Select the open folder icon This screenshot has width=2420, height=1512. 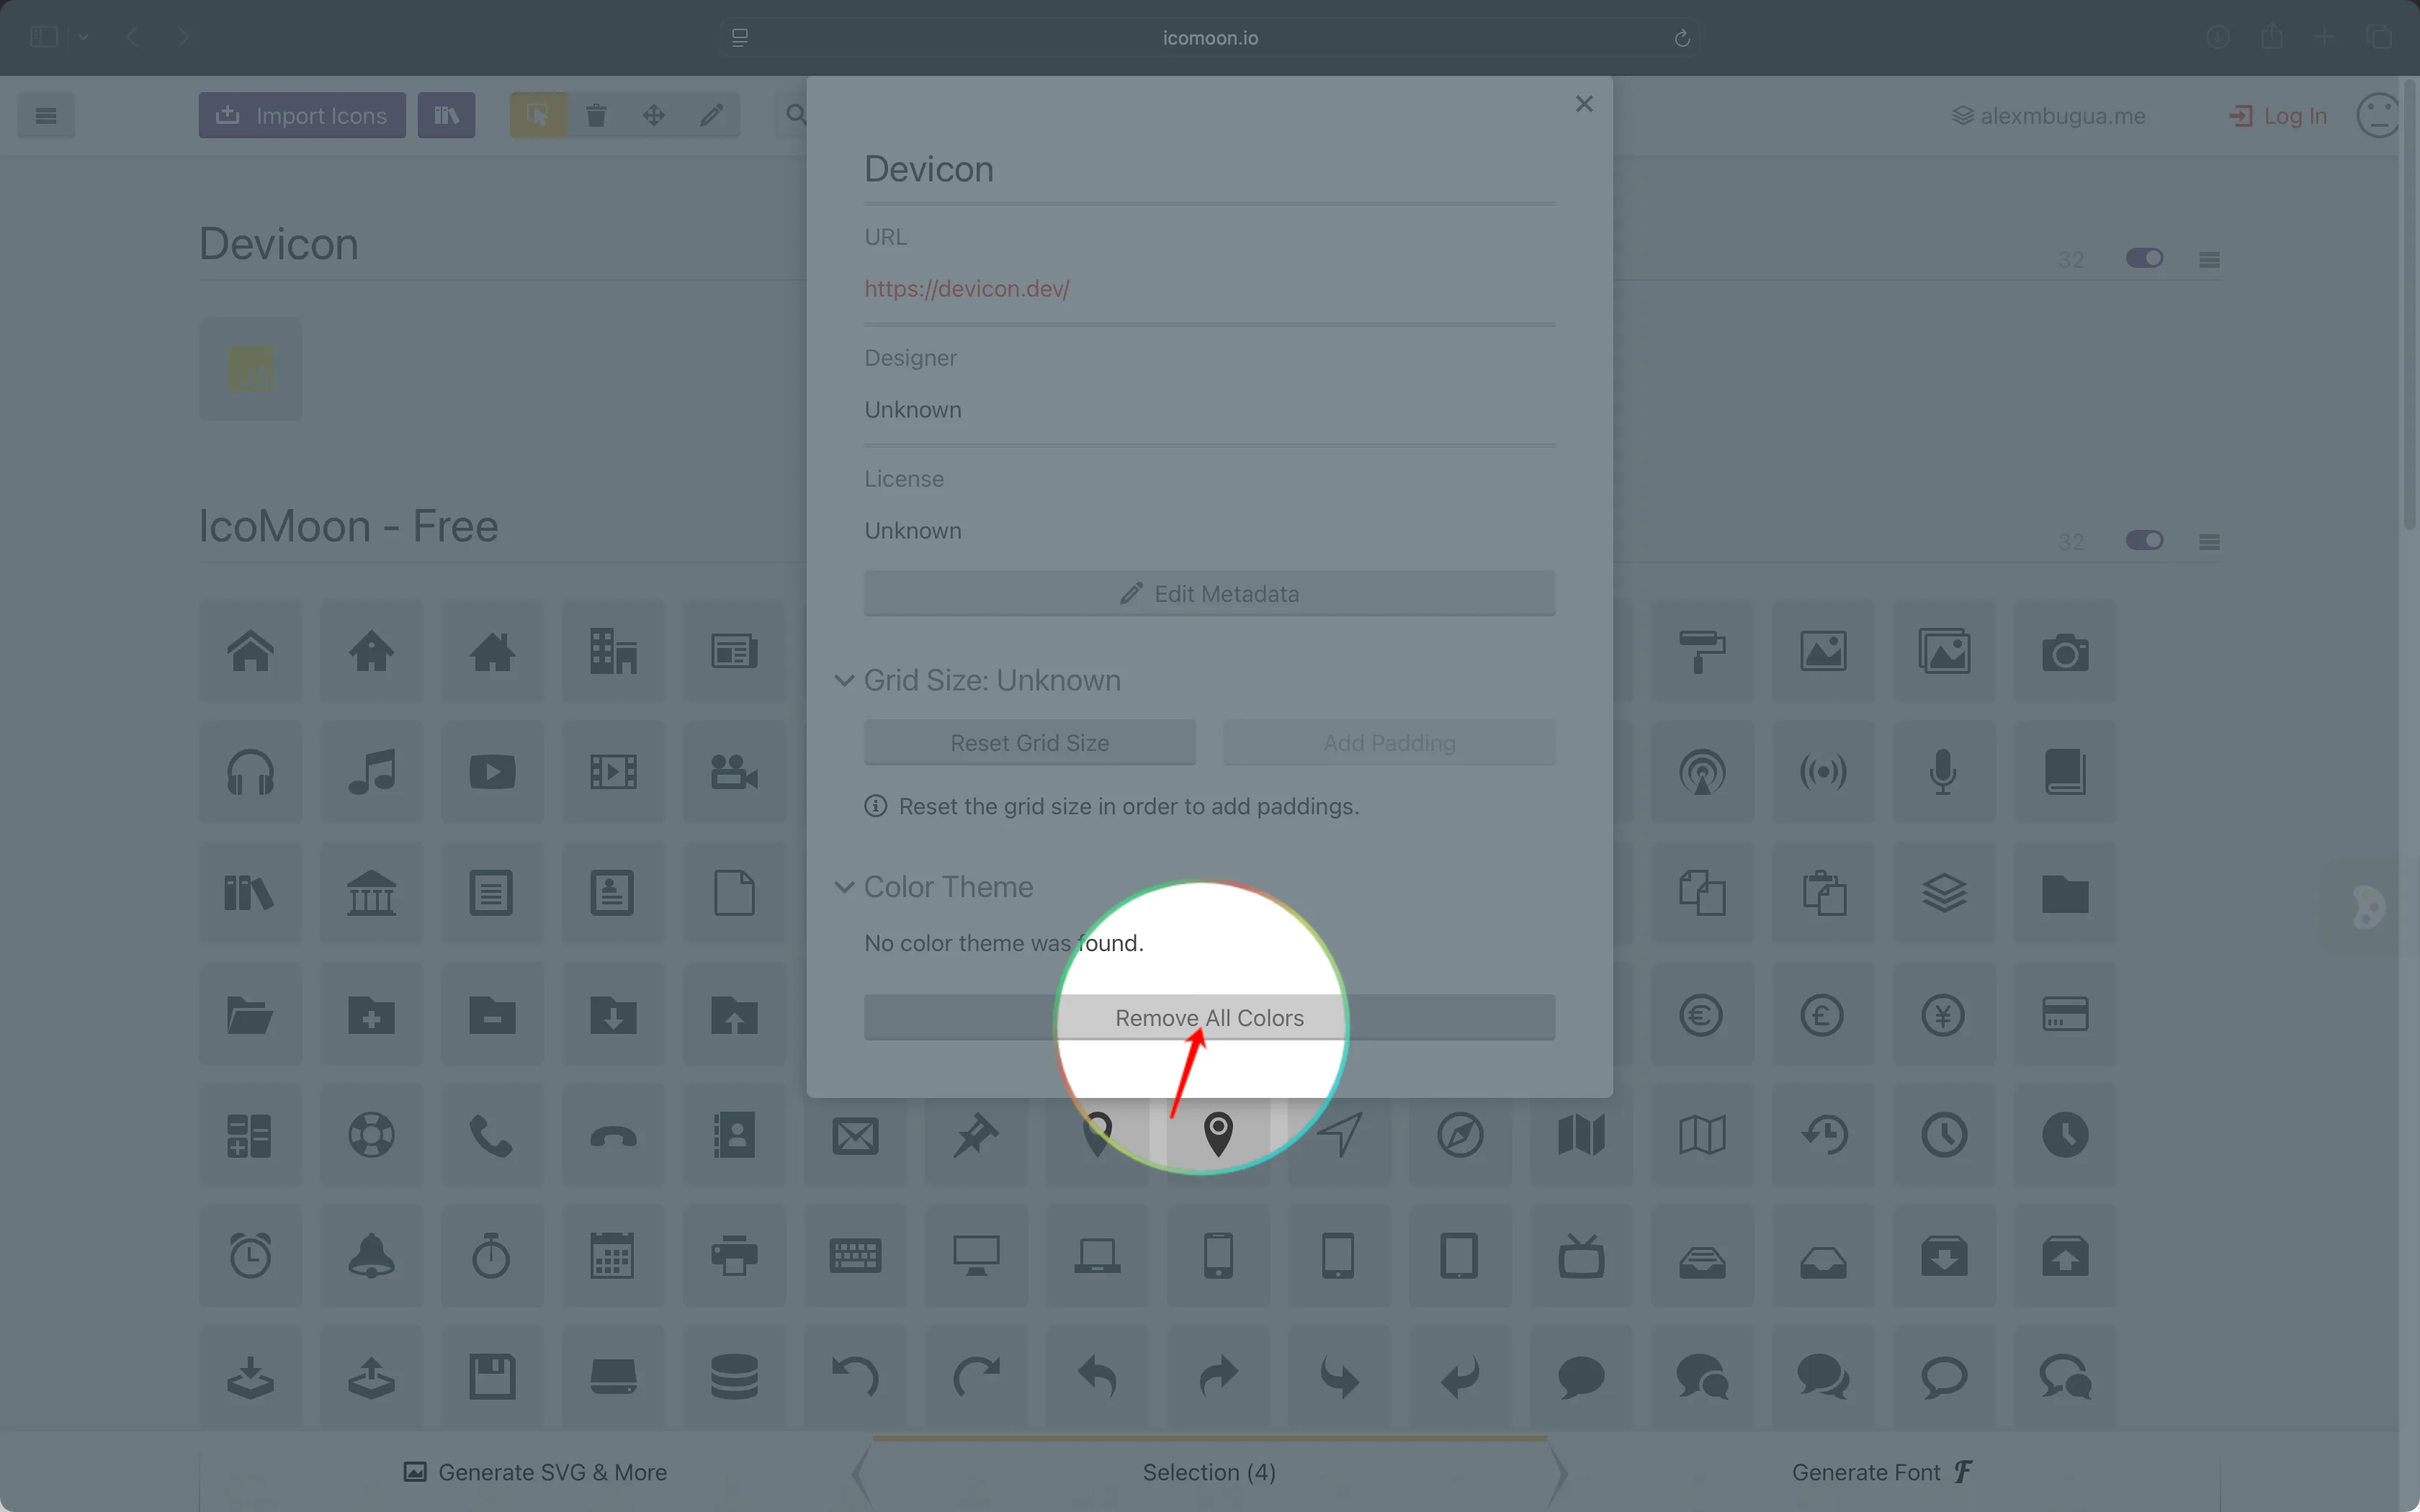tap(251, 1015)
